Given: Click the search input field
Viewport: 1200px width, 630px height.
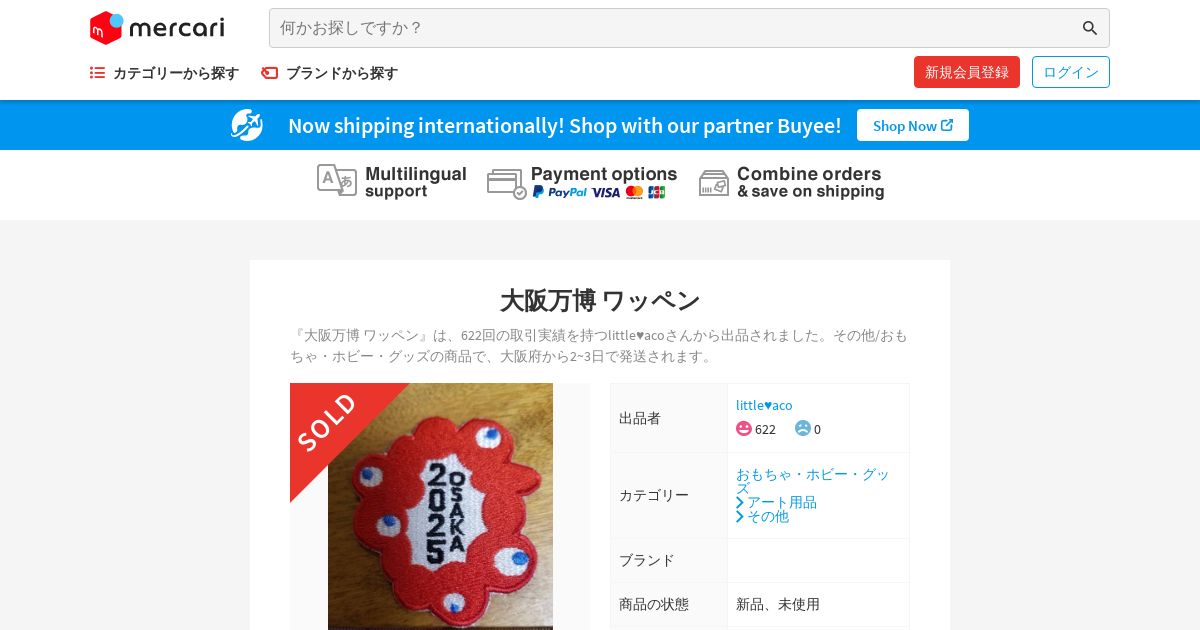Looking at the screenshot, I should tap(675, 28).
